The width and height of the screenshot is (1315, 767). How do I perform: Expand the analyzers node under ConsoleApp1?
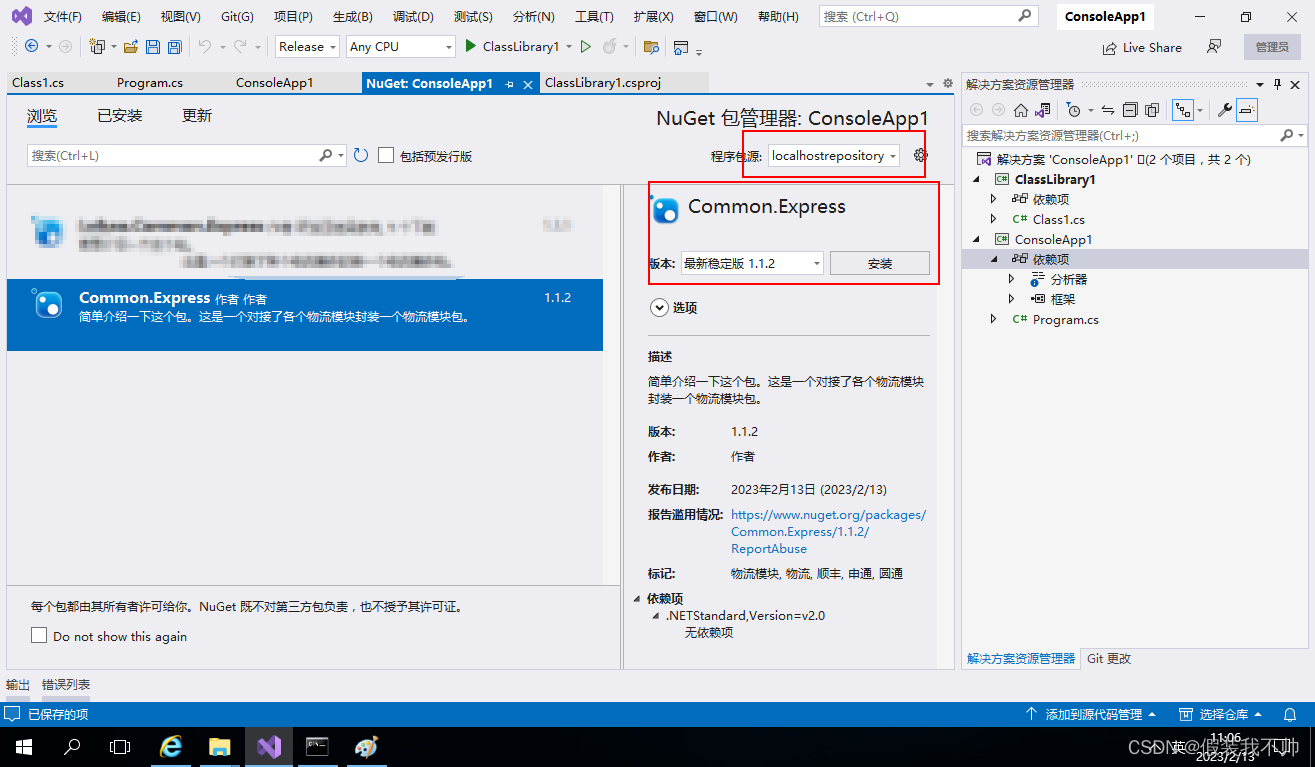[x=1012, y=279]
